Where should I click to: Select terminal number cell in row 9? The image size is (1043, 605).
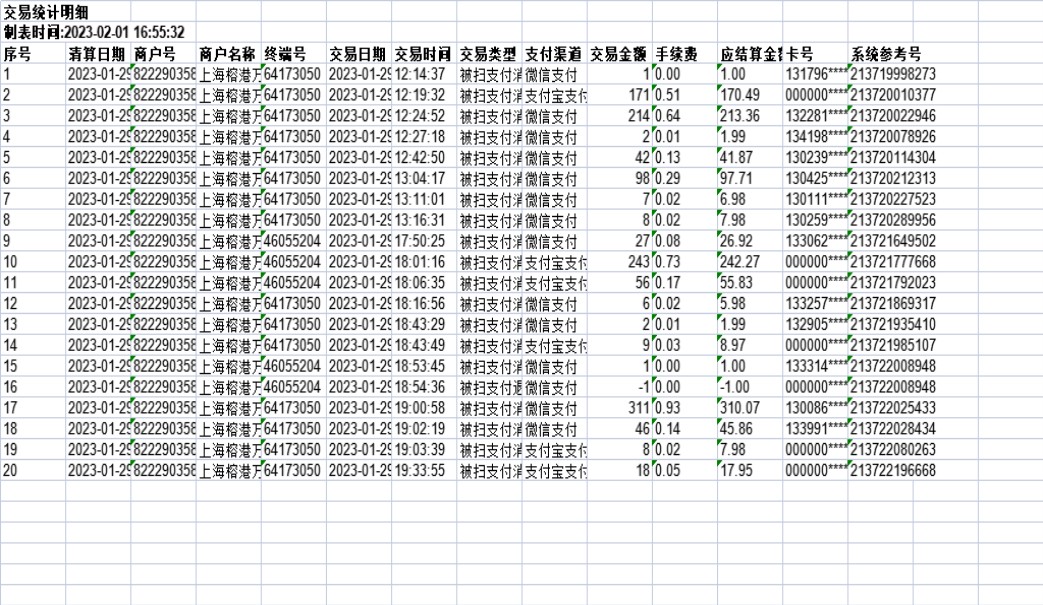292,241
